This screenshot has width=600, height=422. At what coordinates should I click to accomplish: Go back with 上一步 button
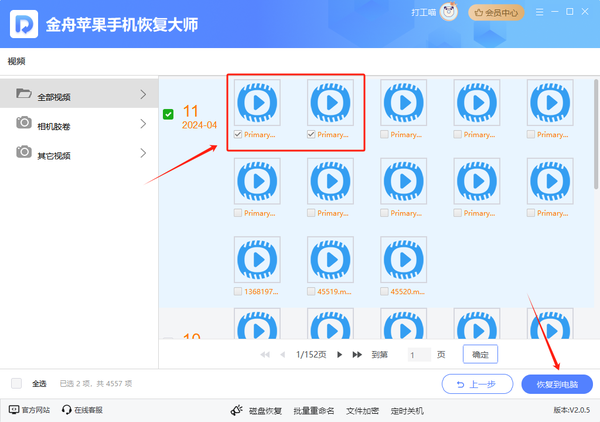click(477, 384)
